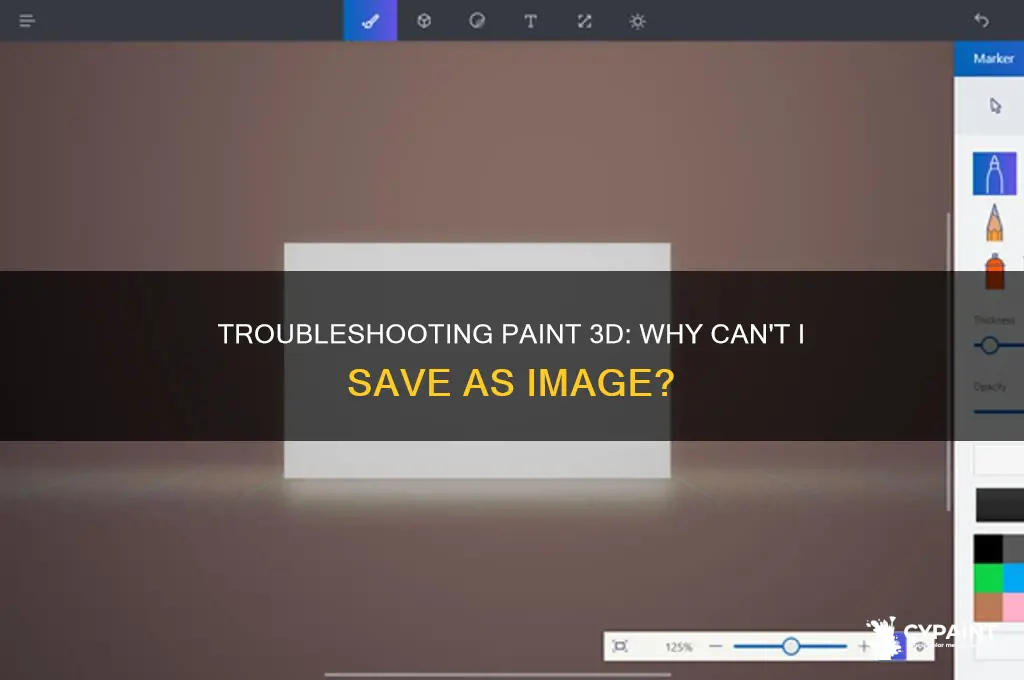Click the Marker panel header
The image size is (1024, 680).
(x=989, y=59)
